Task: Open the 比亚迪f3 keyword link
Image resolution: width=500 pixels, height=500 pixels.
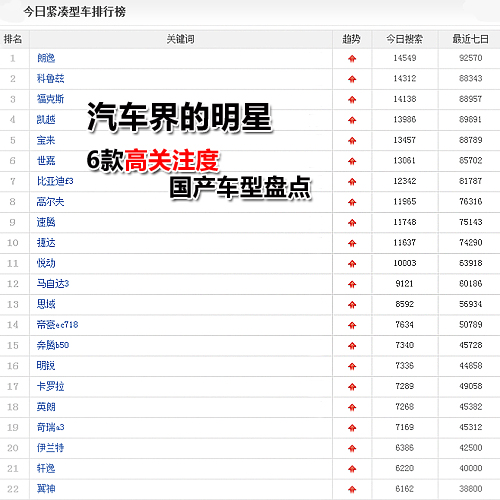Action: [x=55, y=181]
